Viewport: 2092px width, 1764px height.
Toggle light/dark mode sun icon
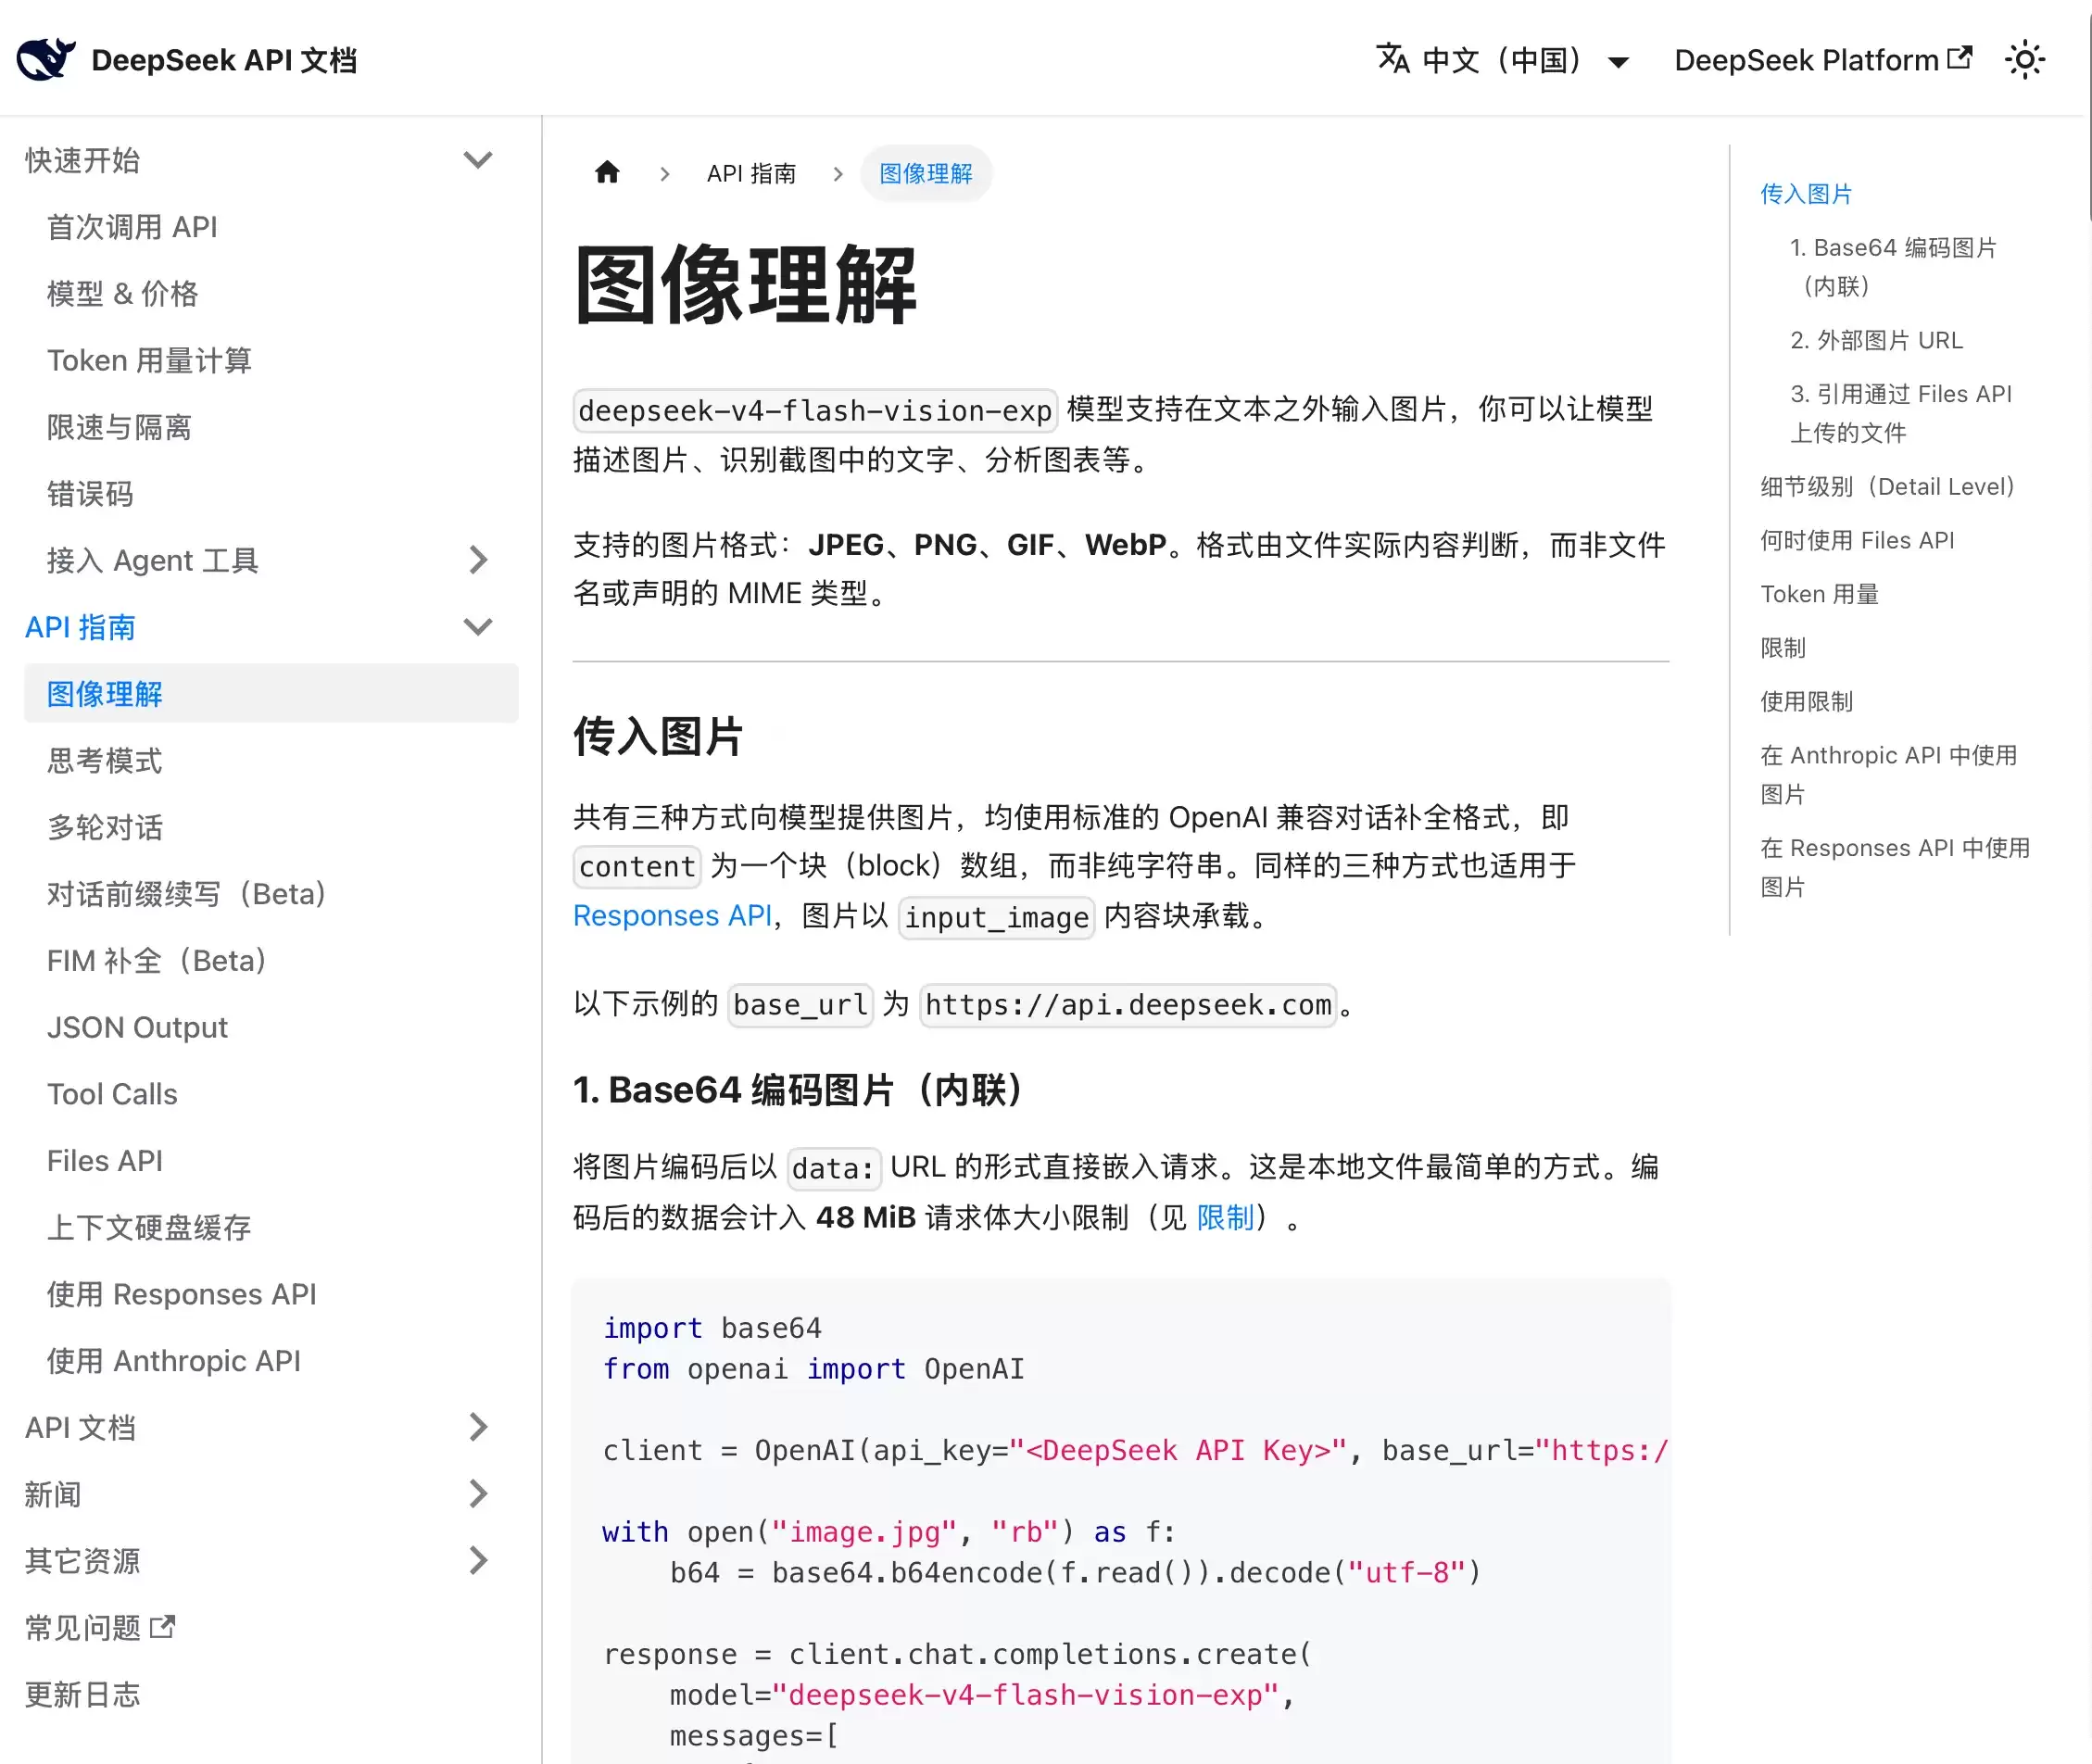(2025, 60)
